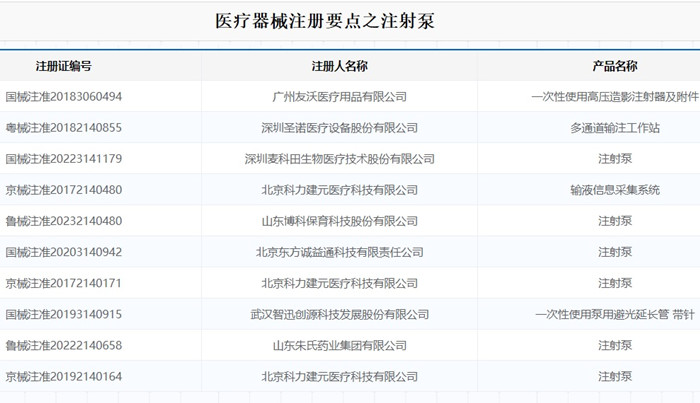Select registrant 广州友沃医疗用品有限公司
700x403 pixels.
(x=339, y=96)
